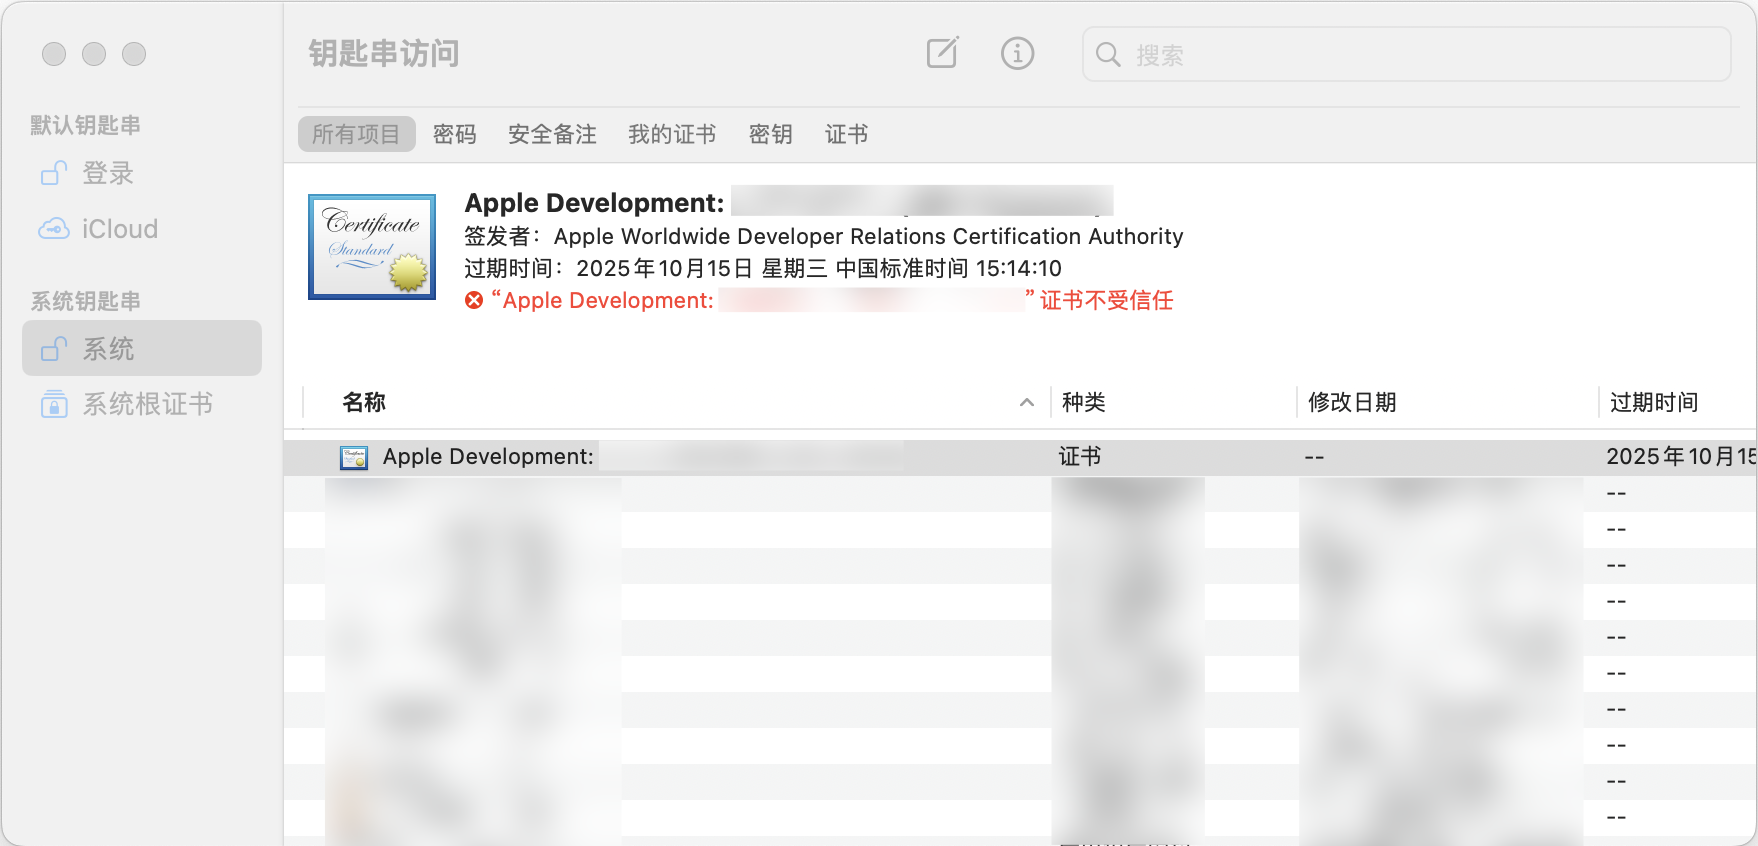Switch to 我的证书 tab
1758x846 pixels.
[x=672, y=134]
